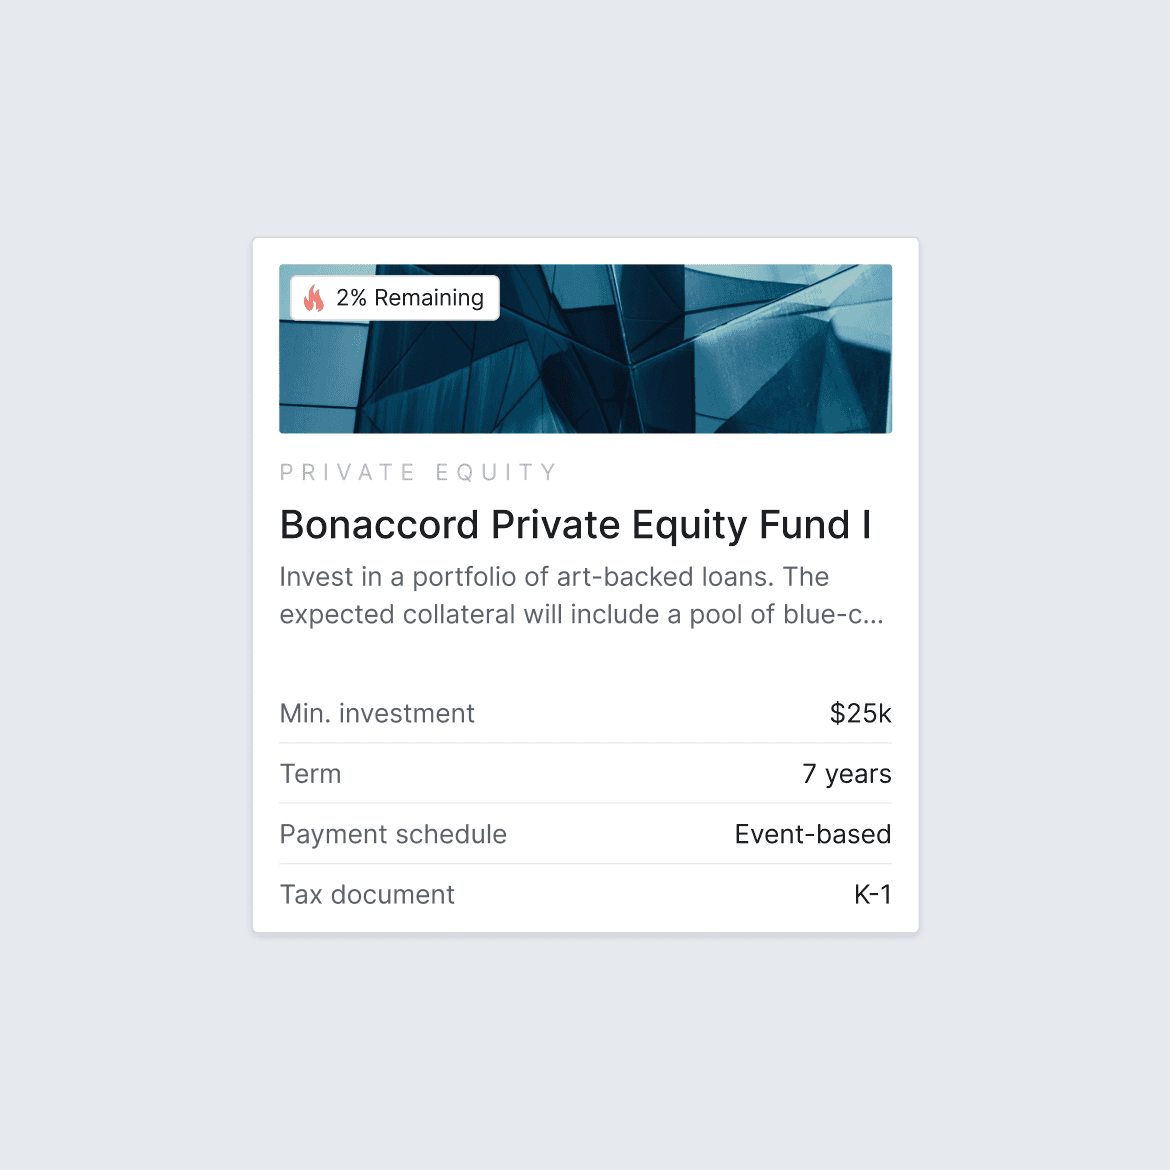Screen dimensions: 1170x1170
Task: Click the blank middle of the Term row
Action: tap(570, 774)
